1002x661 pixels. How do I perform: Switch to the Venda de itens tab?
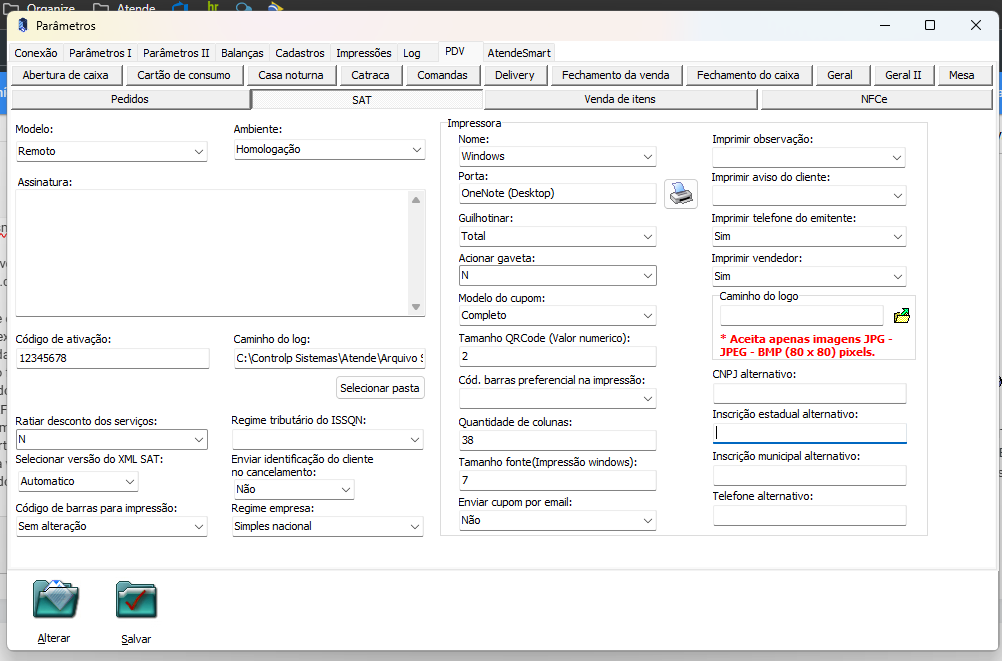click(620, 99)
